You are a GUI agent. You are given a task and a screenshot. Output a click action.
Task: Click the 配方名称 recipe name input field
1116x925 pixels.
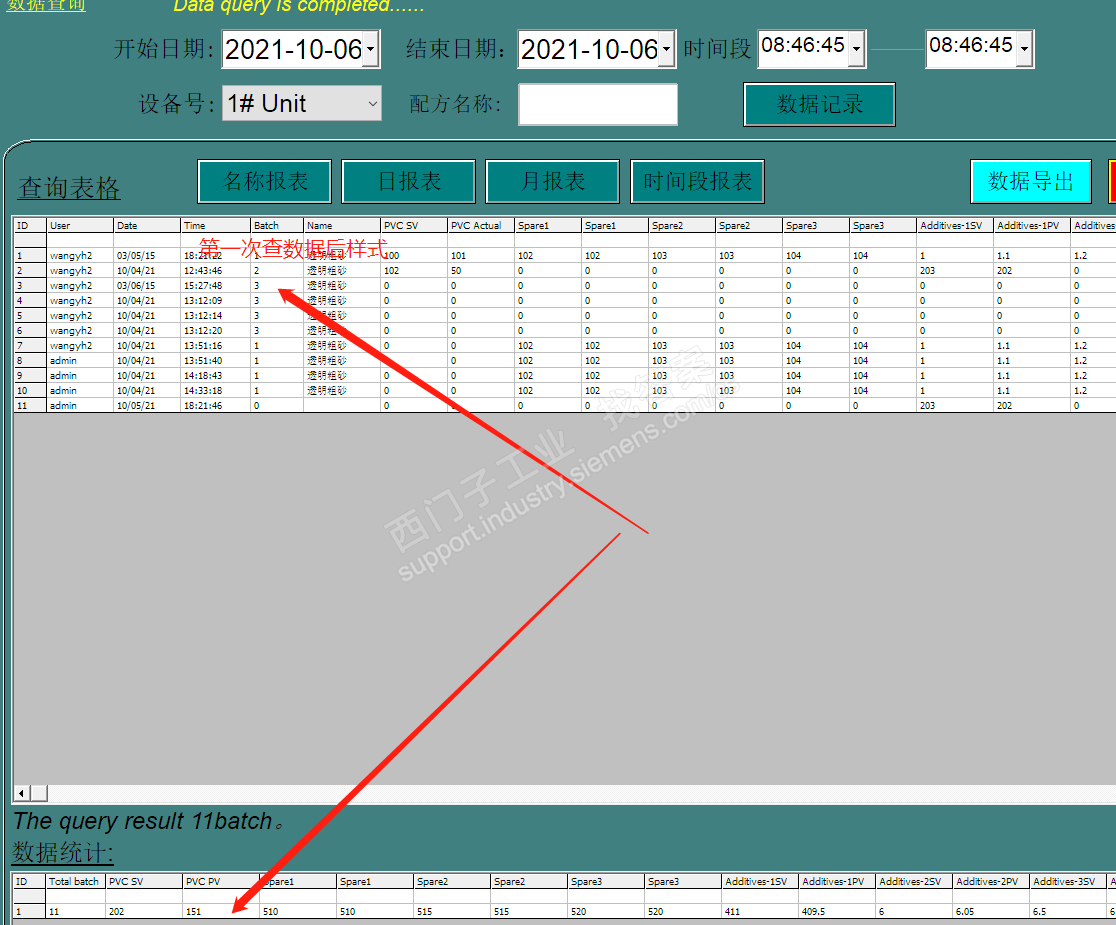tap(598, 105)
